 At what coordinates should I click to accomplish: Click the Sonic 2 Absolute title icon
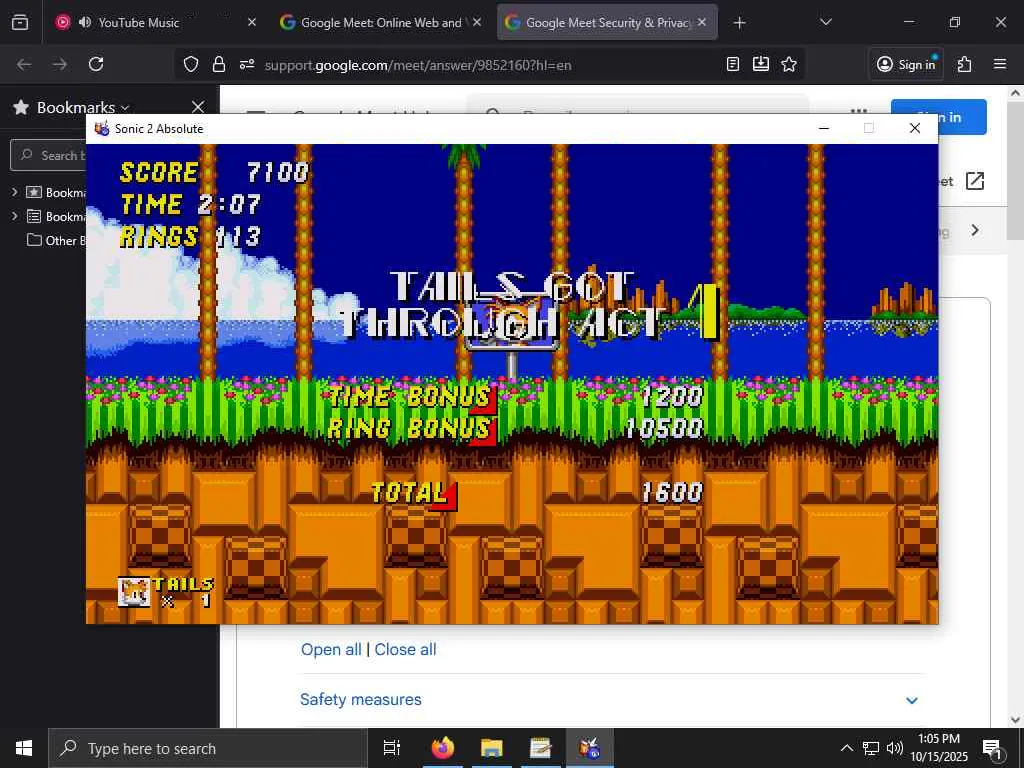tap(101, 129)
